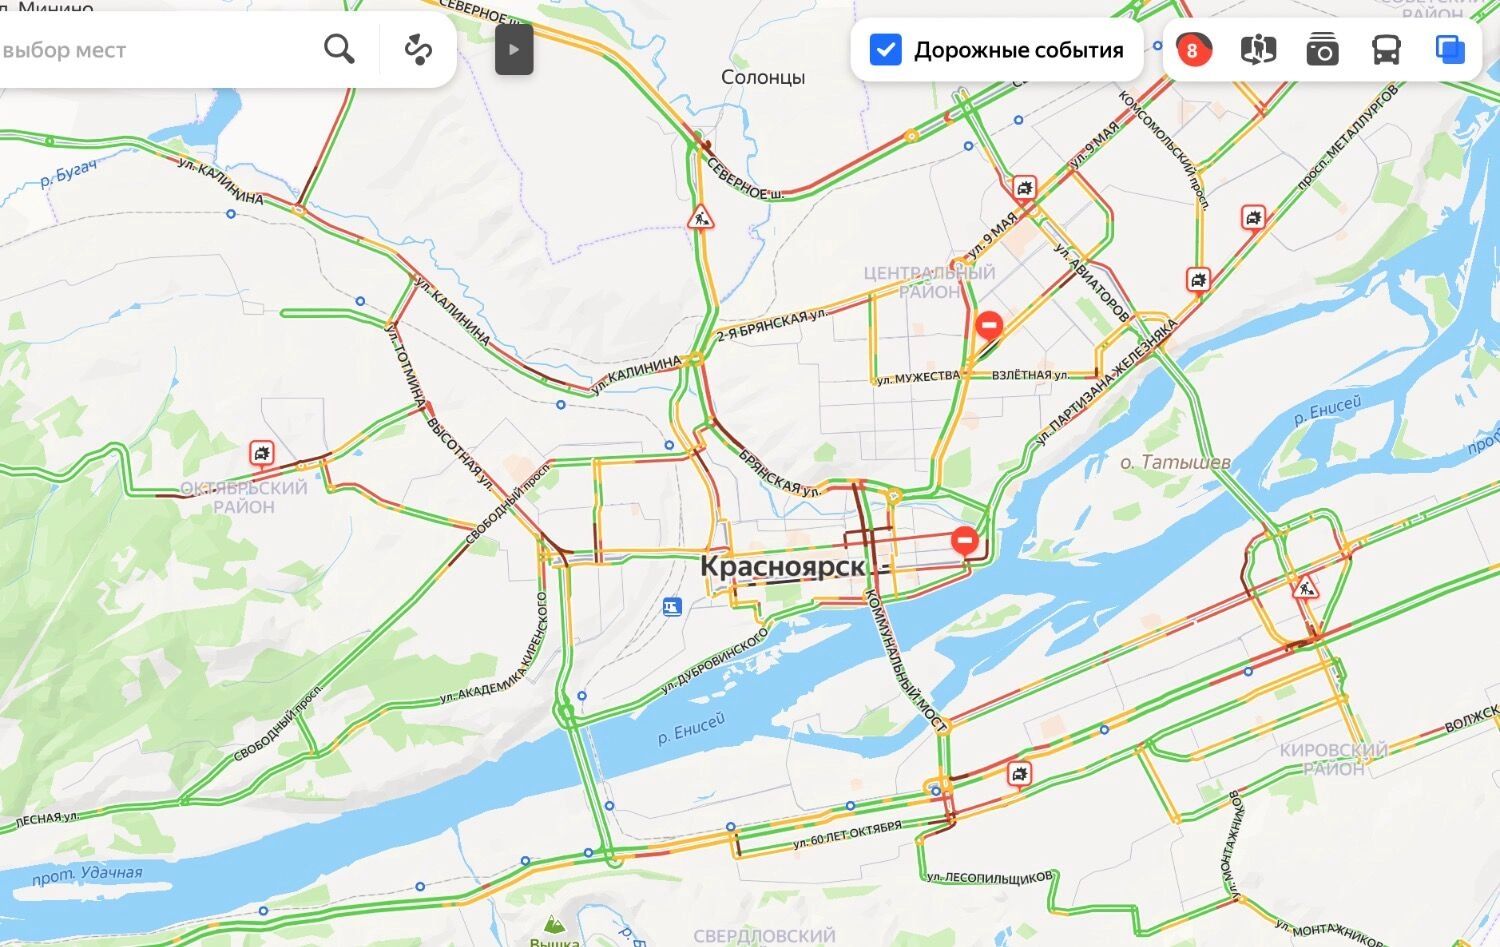Open accident marker in Октябрьский район
Viewport: 1500px width, 947px height.
pos(262,454)
